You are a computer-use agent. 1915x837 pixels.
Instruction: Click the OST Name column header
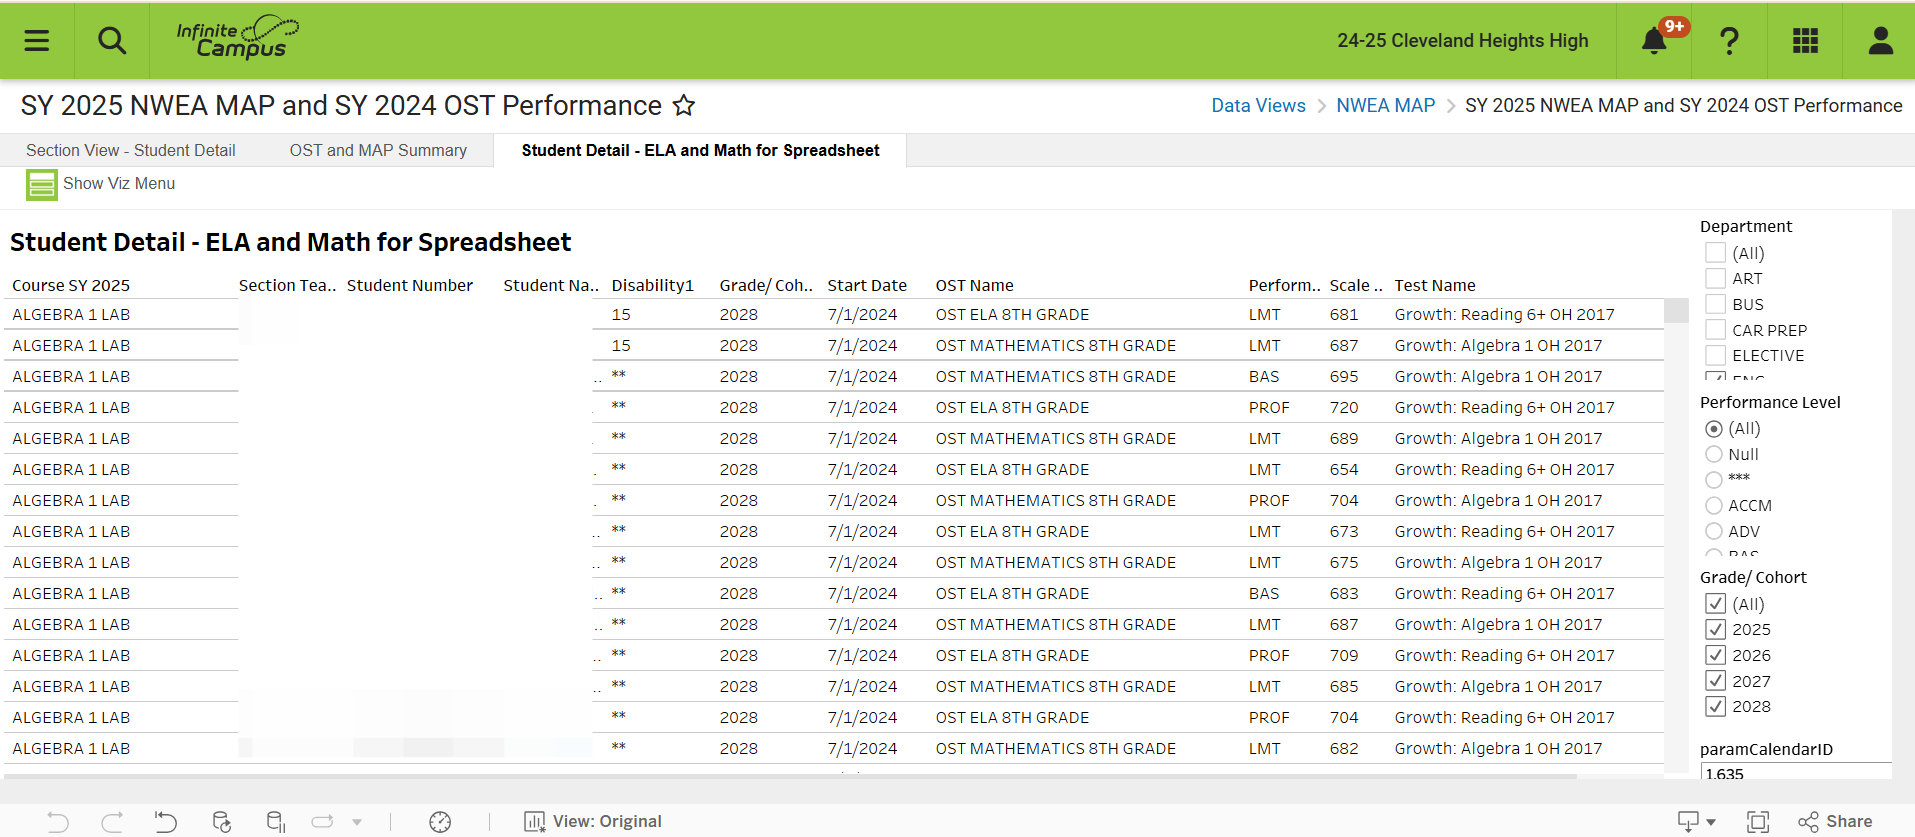tap(974, 285)
